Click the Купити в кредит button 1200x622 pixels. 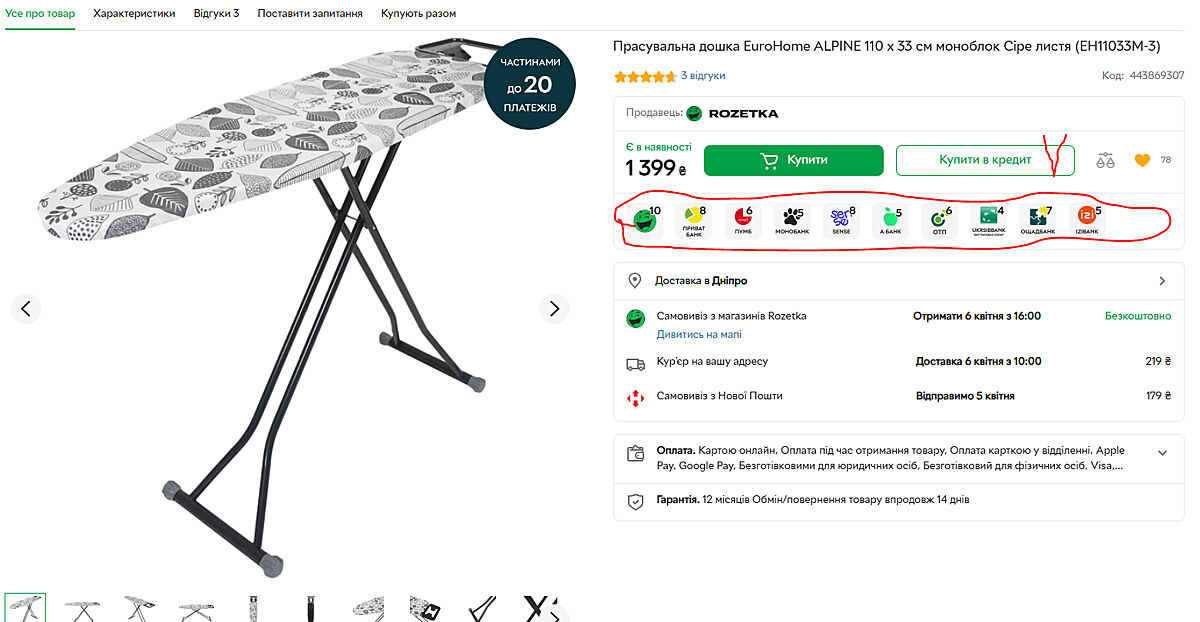(x=984, y=160)
